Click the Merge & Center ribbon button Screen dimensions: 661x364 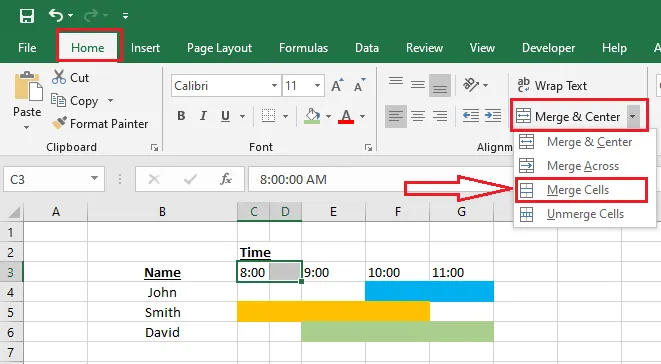click(568, 116)
